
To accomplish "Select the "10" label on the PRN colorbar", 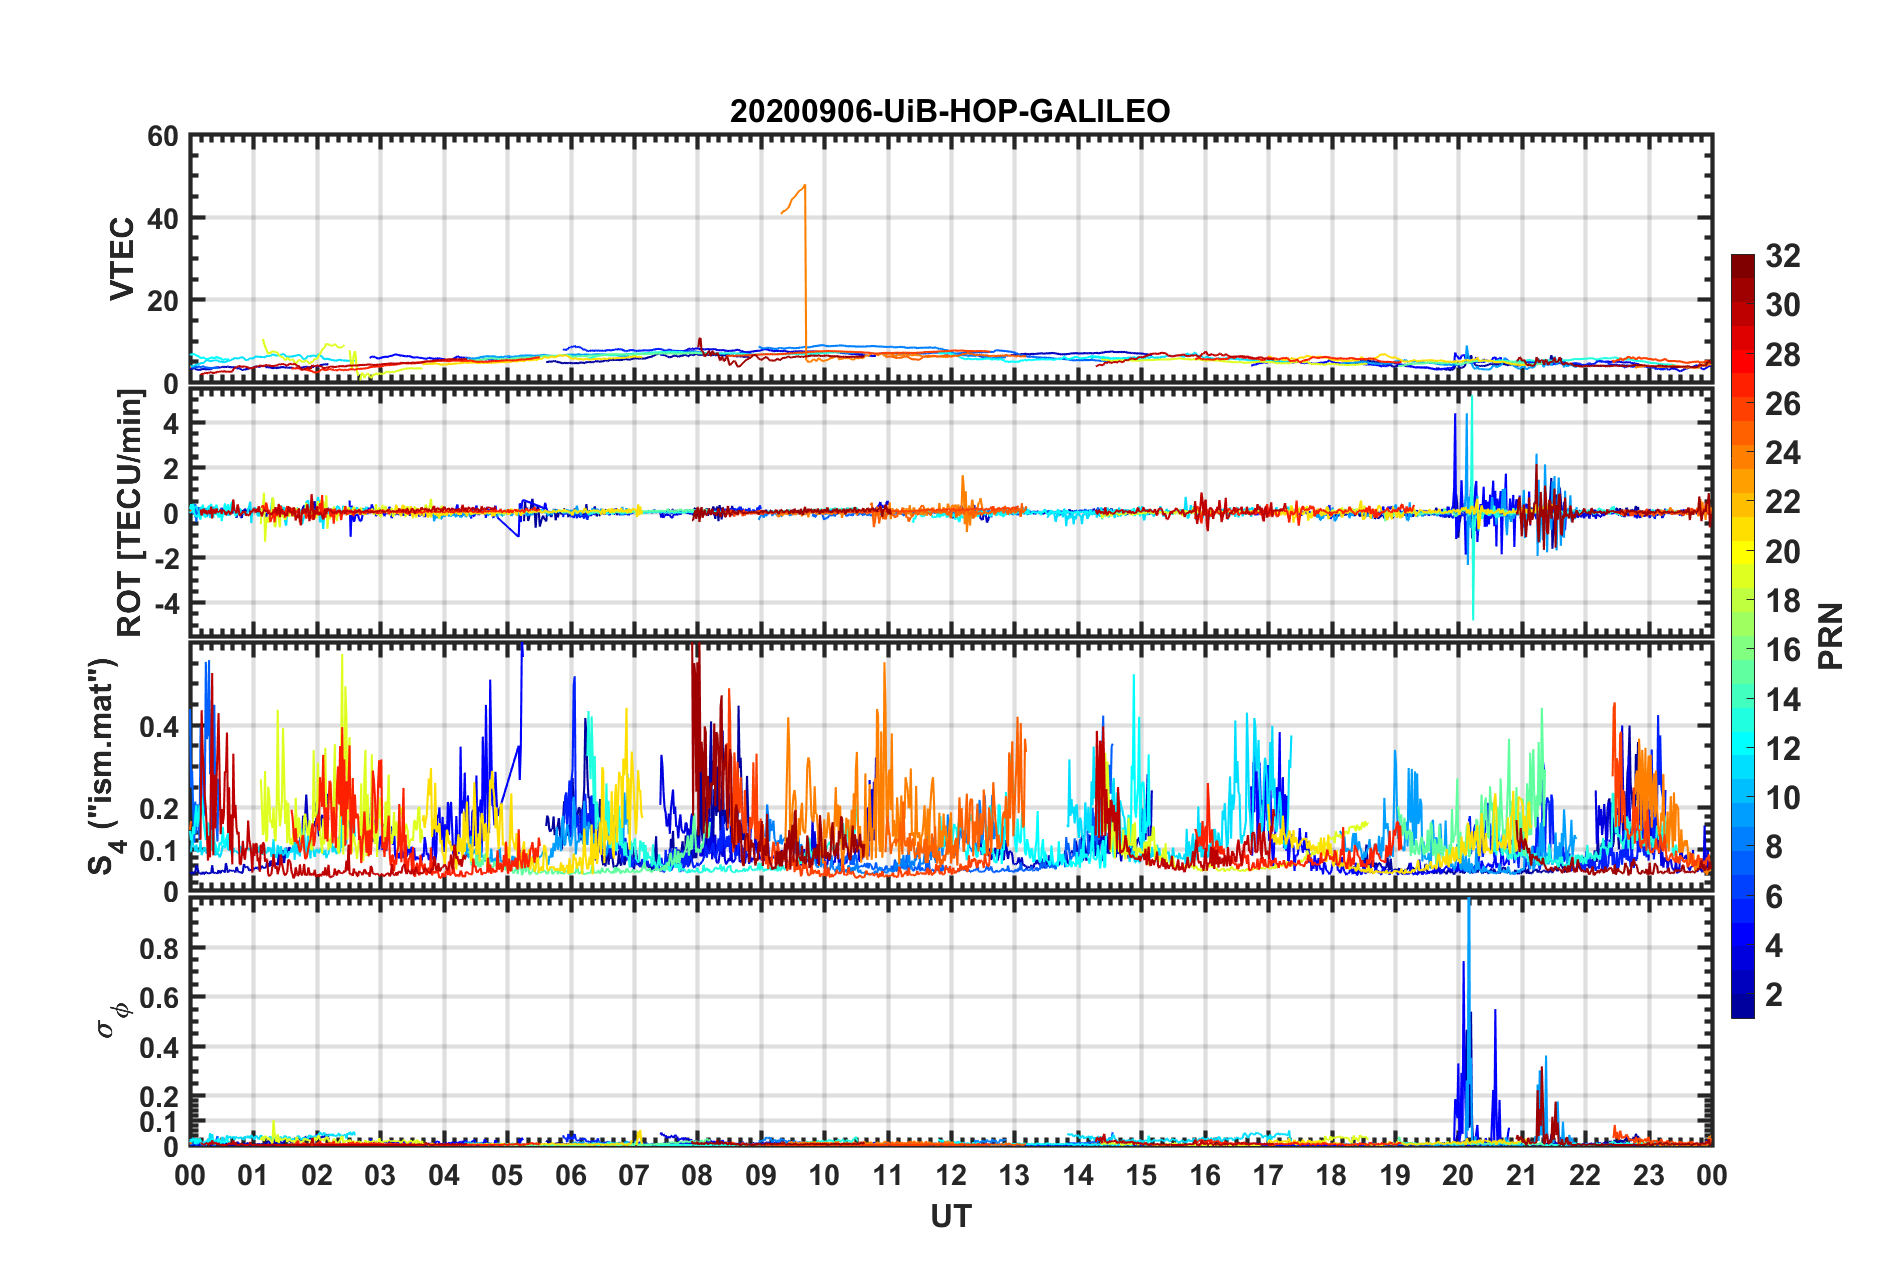I will click(x=1783, y=798).
